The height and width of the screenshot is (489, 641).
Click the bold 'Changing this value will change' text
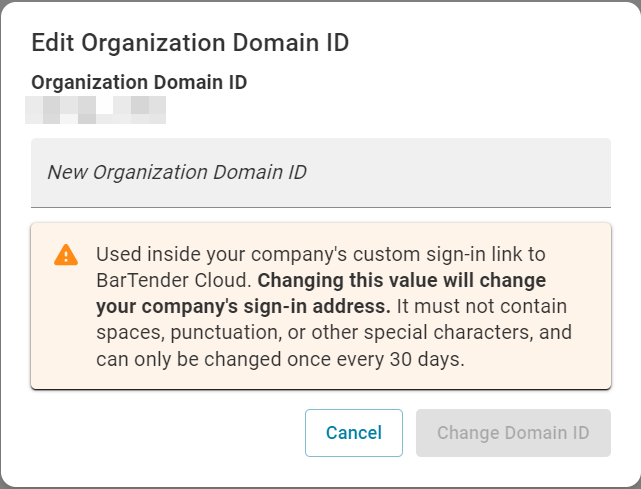click(402, 280)
